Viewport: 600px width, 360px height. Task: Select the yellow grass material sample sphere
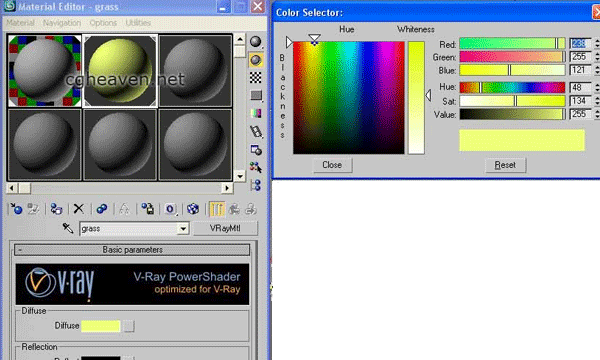coord(120,71)
